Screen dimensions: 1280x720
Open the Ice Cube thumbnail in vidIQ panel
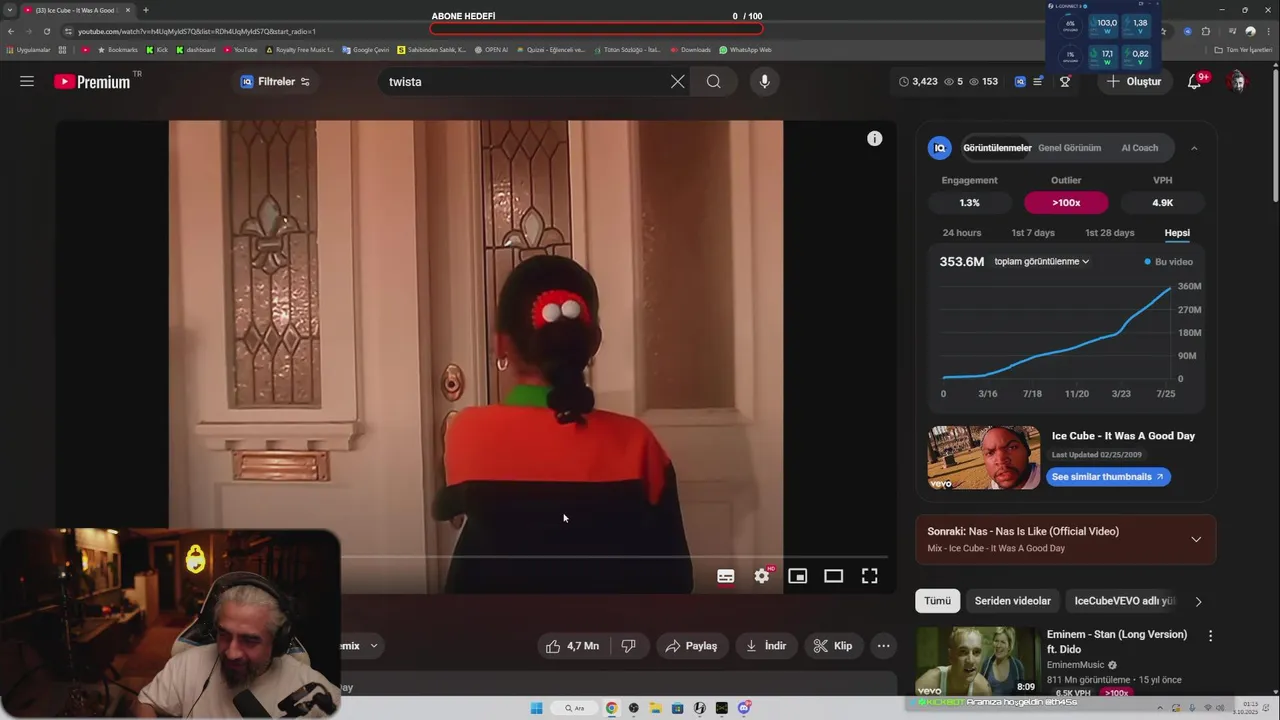click(983, 458)
